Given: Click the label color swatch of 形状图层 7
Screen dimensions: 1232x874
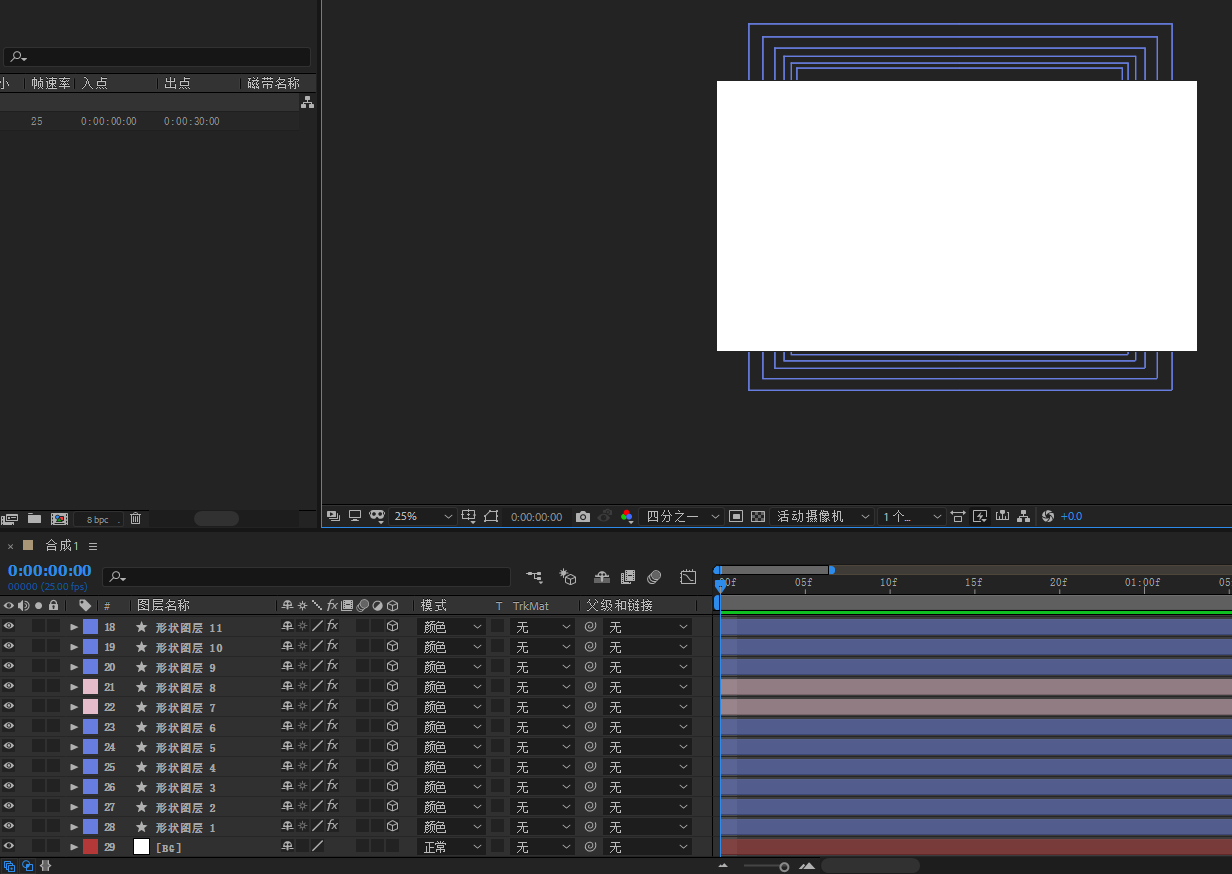Looking at the screenshot, I should (90, 707).
